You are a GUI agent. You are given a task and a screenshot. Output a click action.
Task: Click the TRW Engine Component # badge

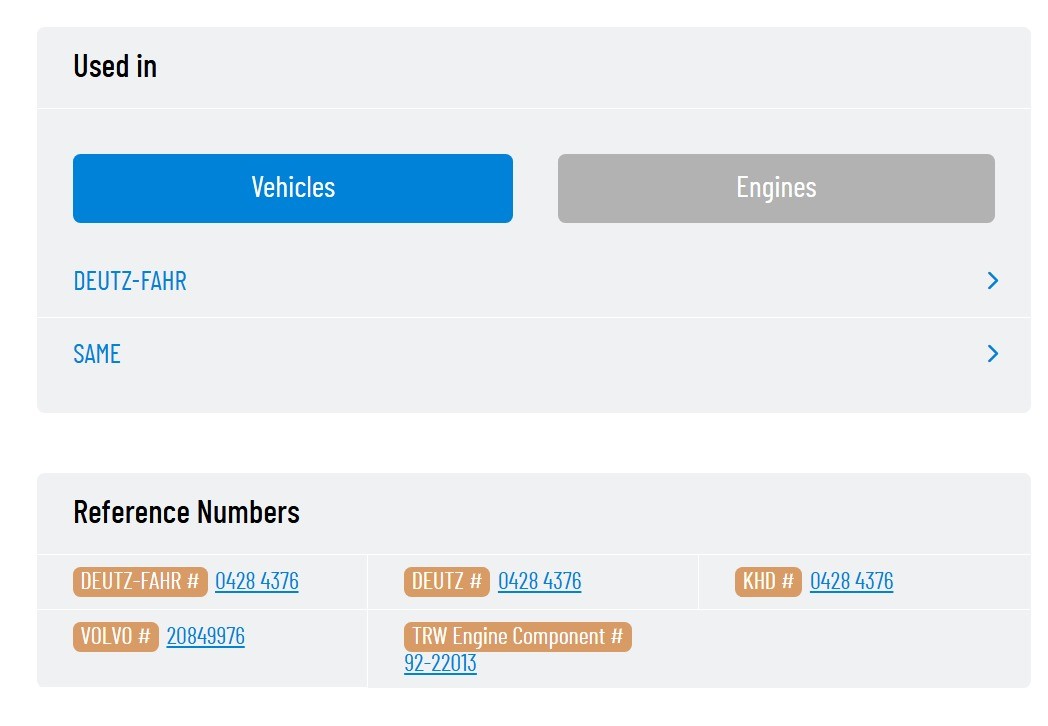coord(518,637)
